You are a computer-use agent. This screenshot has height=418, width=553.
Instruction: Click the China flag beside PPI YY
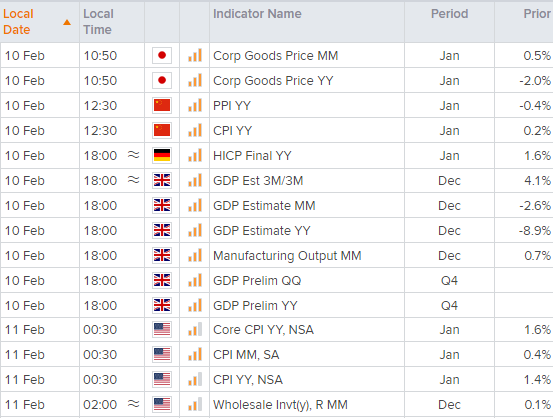pyautogui.click(x=162, y=105)
